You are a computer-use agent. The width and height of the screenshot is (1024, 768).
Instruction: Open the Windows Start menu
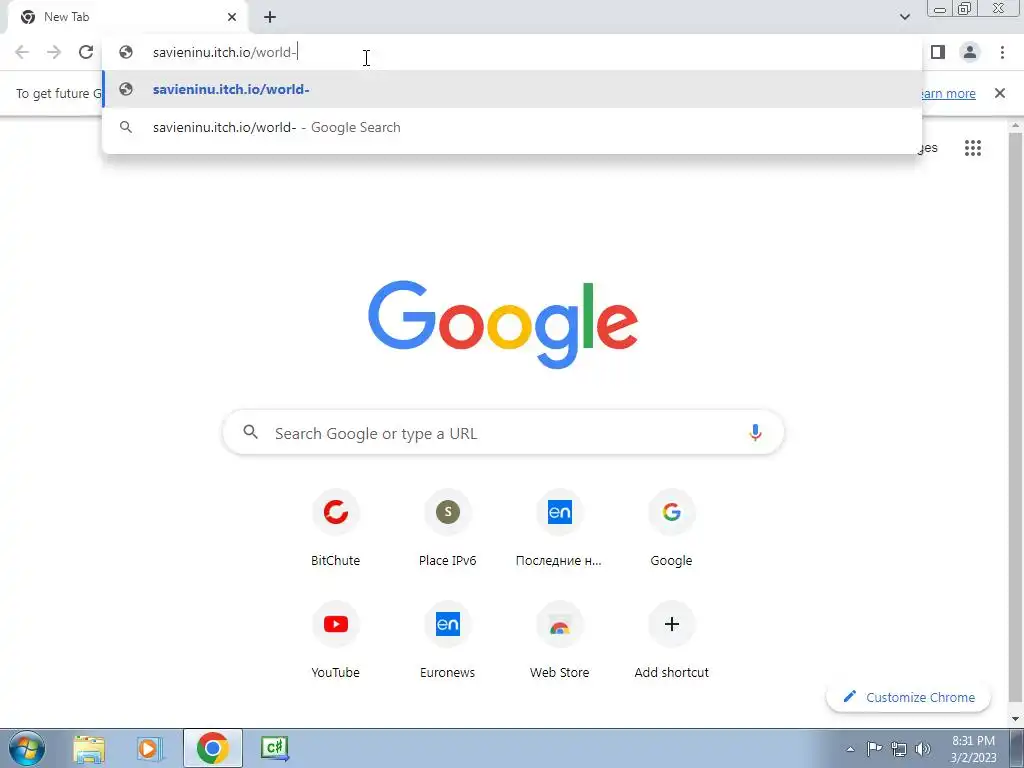click(x=27, y=748)
